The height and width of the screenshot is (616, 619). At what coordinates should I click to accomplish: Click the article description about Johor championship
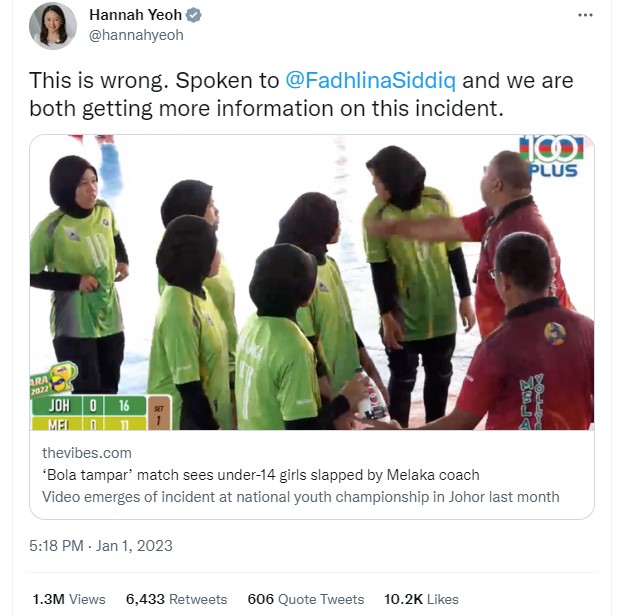301,497
